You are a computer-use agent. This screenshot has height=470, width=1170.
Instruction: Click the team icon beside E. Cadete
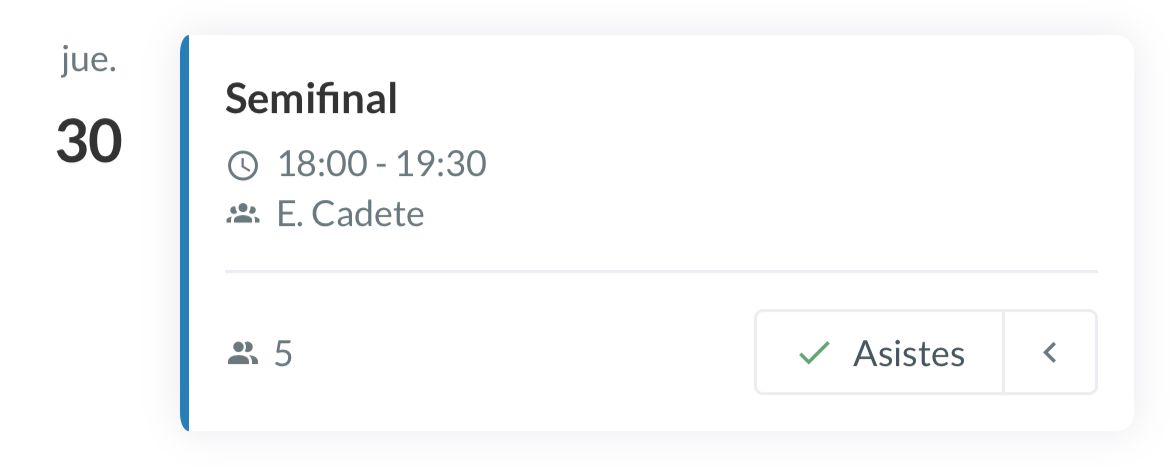coord(243,214)
